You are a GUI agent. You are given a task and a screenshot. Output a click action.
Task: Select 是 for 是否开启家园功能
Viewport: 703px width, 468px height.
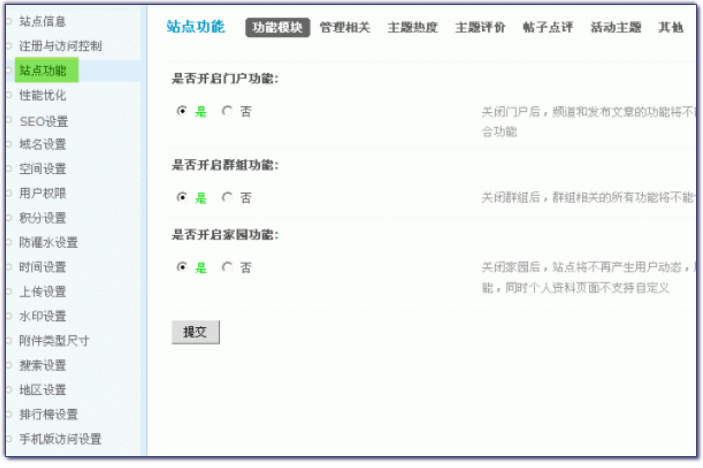(x=181, y=267)
